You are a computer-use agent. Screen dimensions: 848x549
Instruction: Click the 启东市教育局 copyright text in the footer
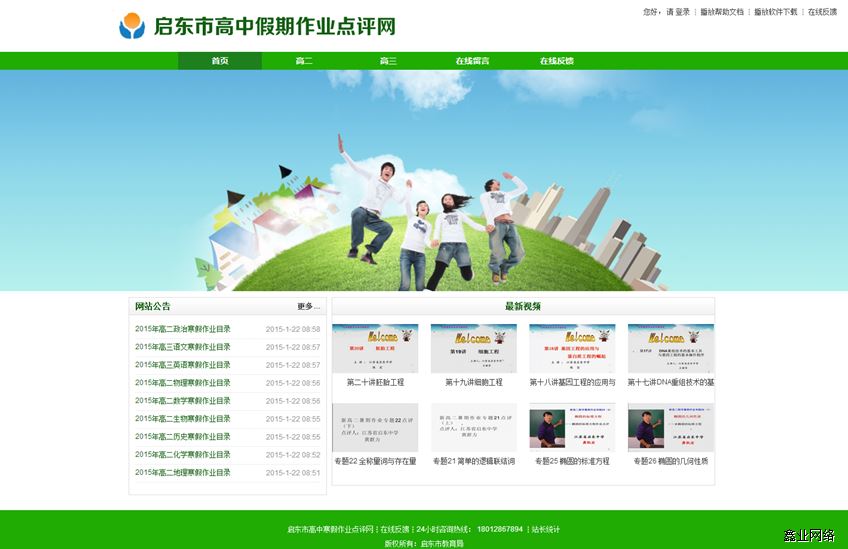click(442, 544)
